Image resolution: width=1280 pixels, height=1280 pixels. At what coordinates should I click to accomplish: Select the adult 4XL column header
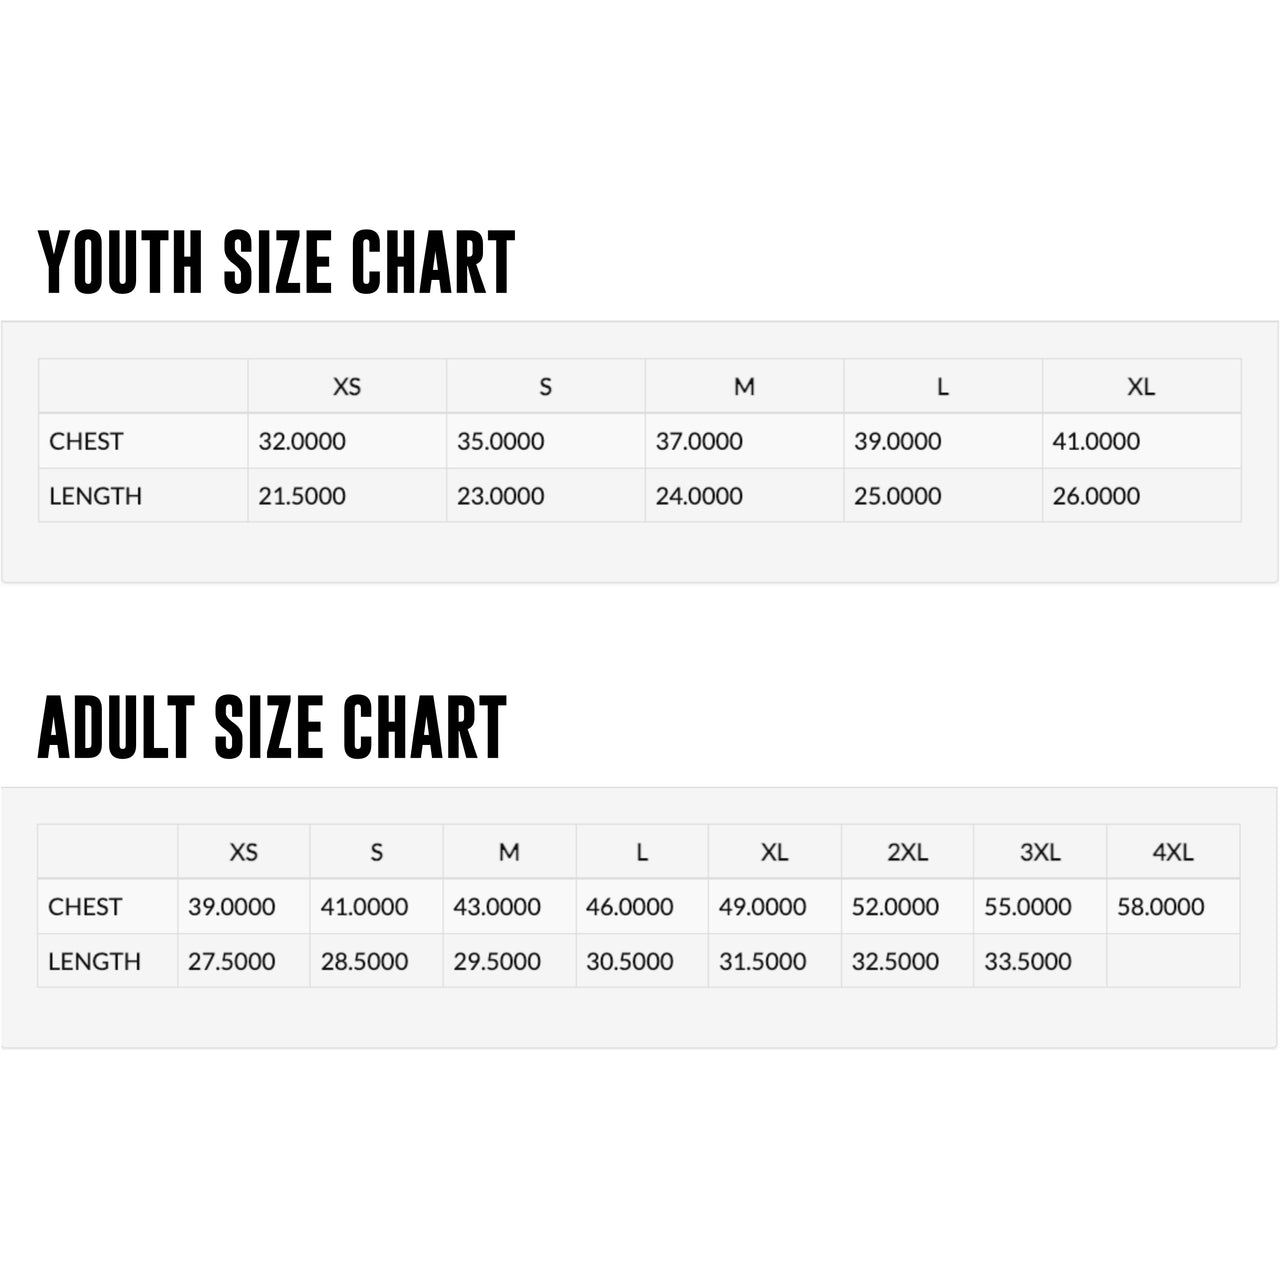click(x=1173, y=852)
